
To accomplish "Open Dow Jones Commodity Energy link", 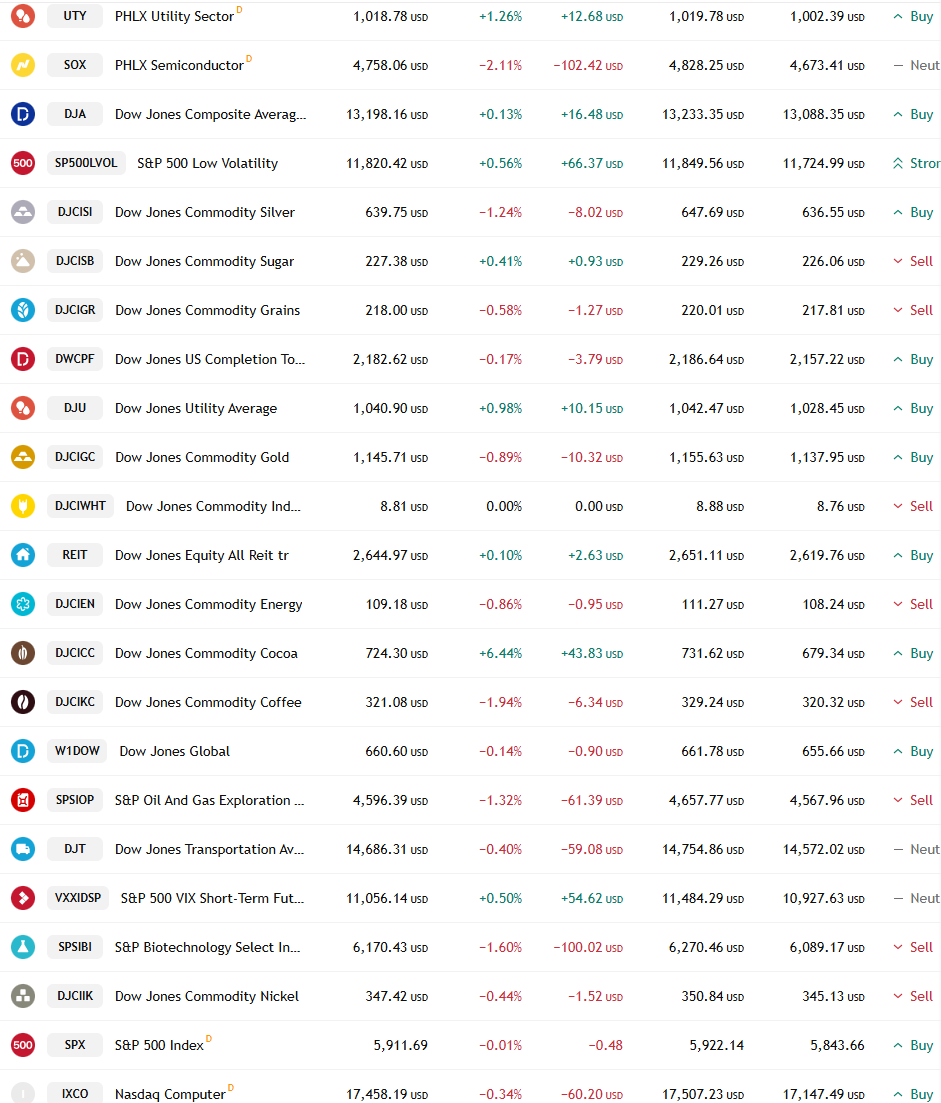I will tap(208, 604).
